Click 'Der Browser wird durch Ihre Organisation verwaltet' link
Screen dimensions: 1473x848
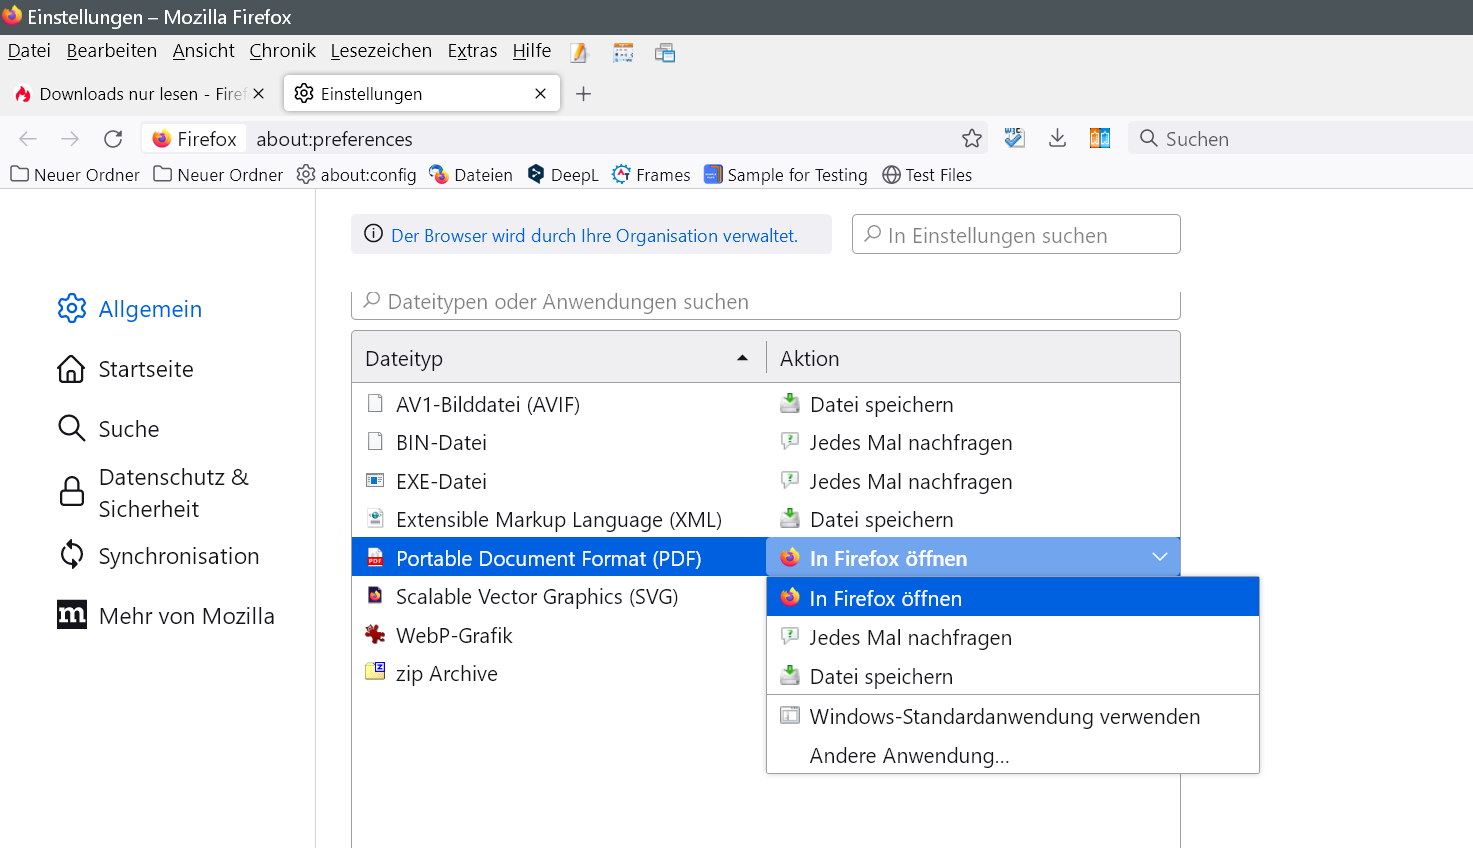[594, 236]
